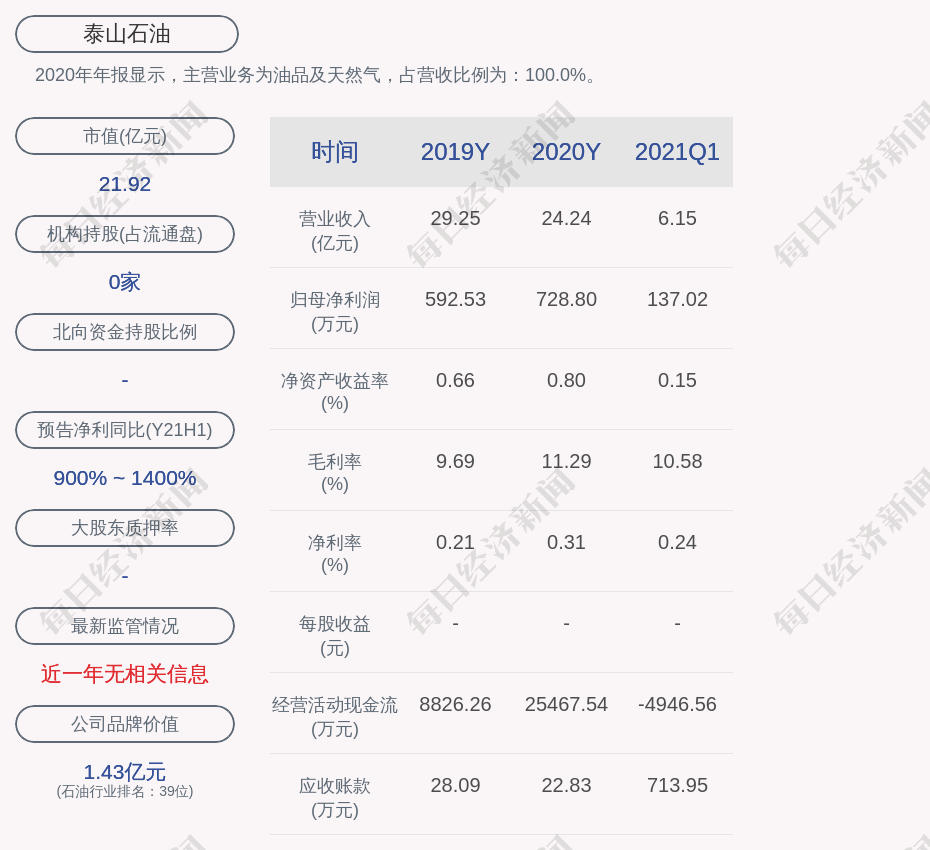Image resolution: width=930 pixels, height=850 pixels.
Task: Click the 机构持股(占流通盘) label
Action: click(125, 234)
